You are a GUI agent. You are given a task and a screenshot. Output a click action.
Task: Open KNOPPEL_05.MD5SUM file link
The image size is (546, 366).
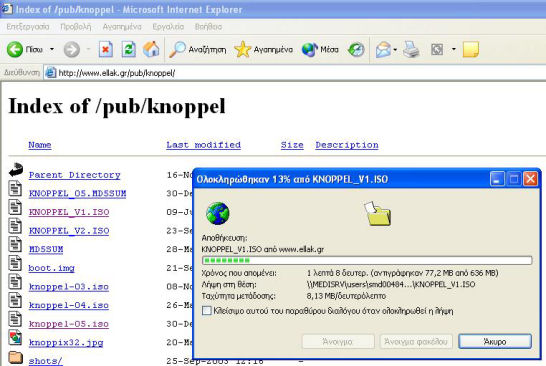click(x=77, y=194)
